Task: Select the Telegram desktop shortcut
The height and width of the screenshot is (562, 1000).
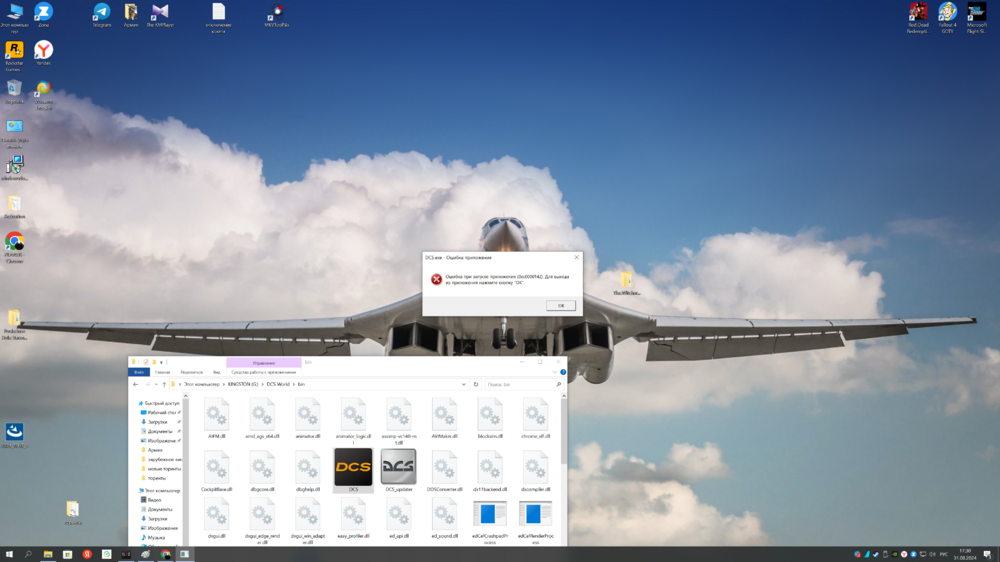Action: pyautogui.click(x=101, y=15)
